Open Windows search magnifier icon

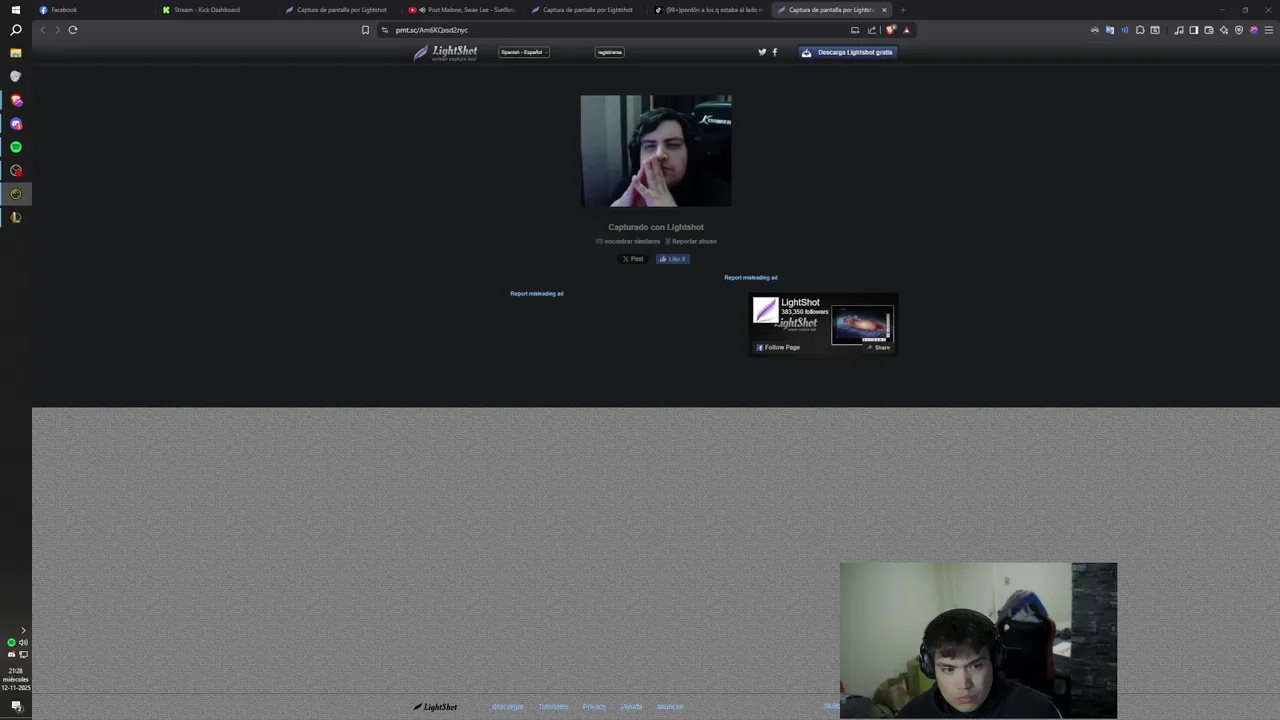[15, 31]
